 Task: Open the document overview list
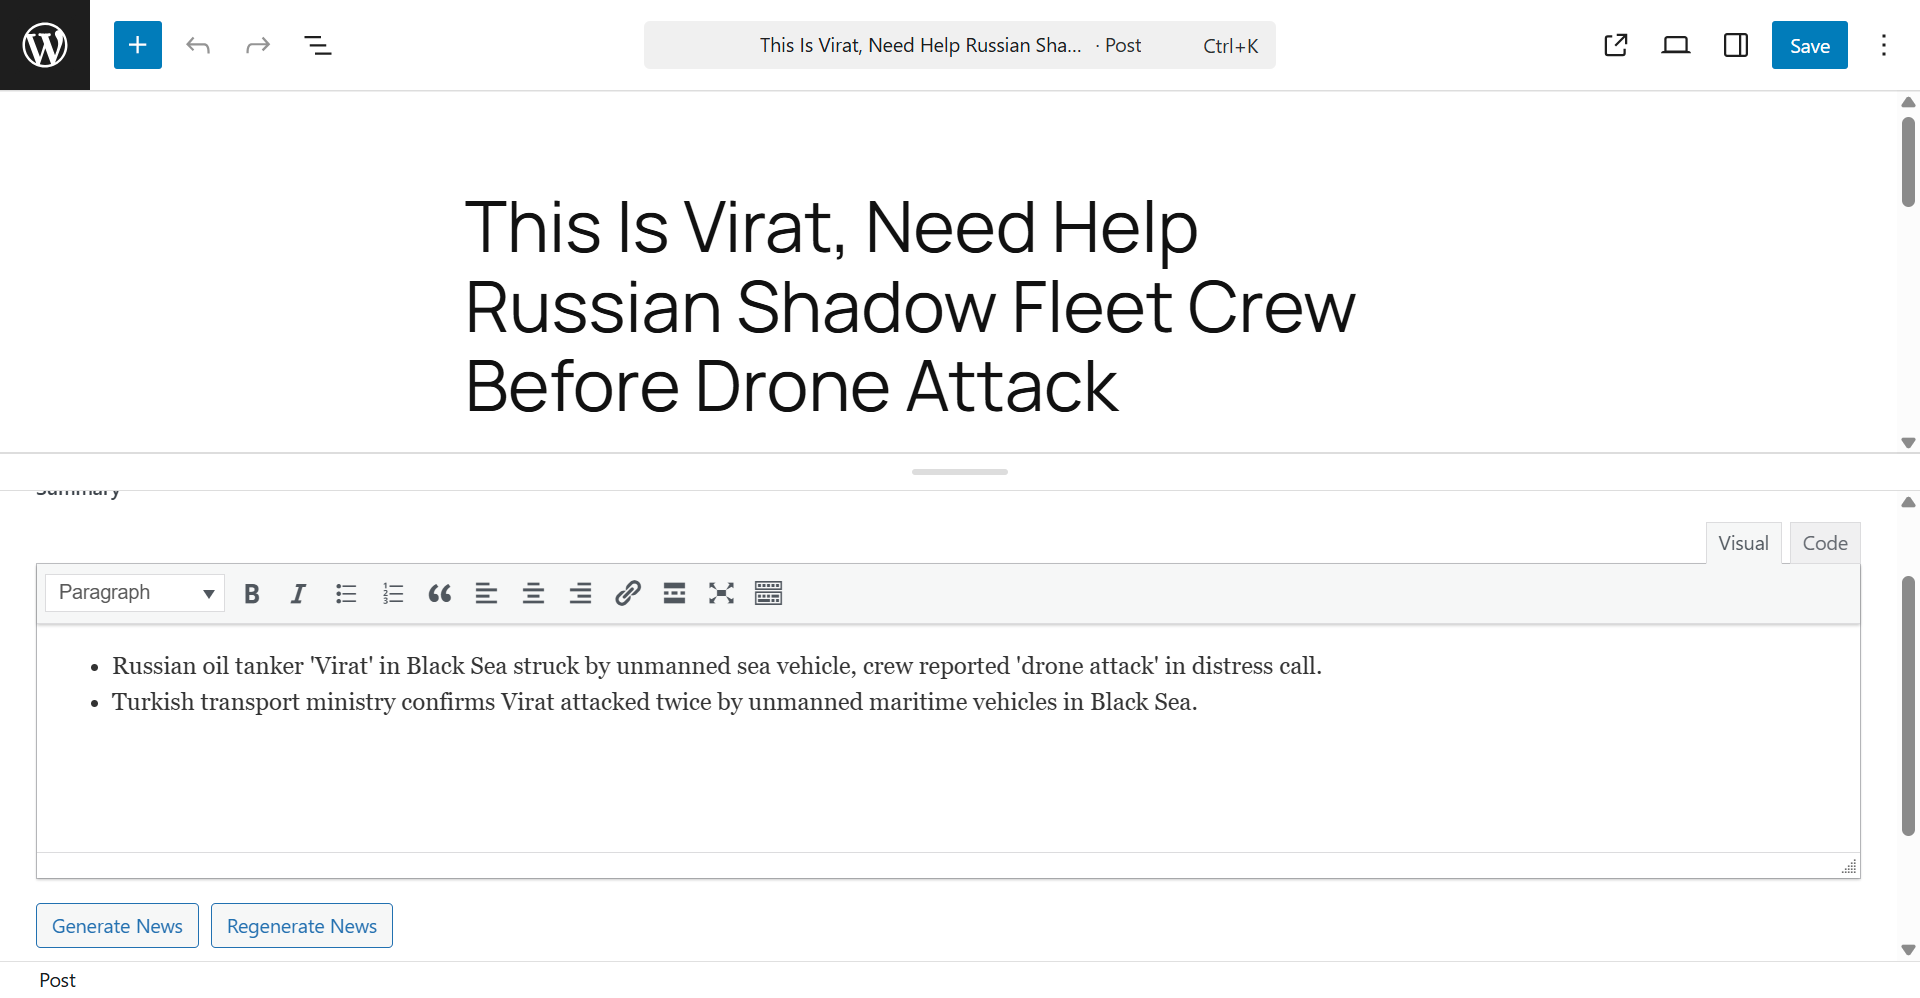pos(318,45)
